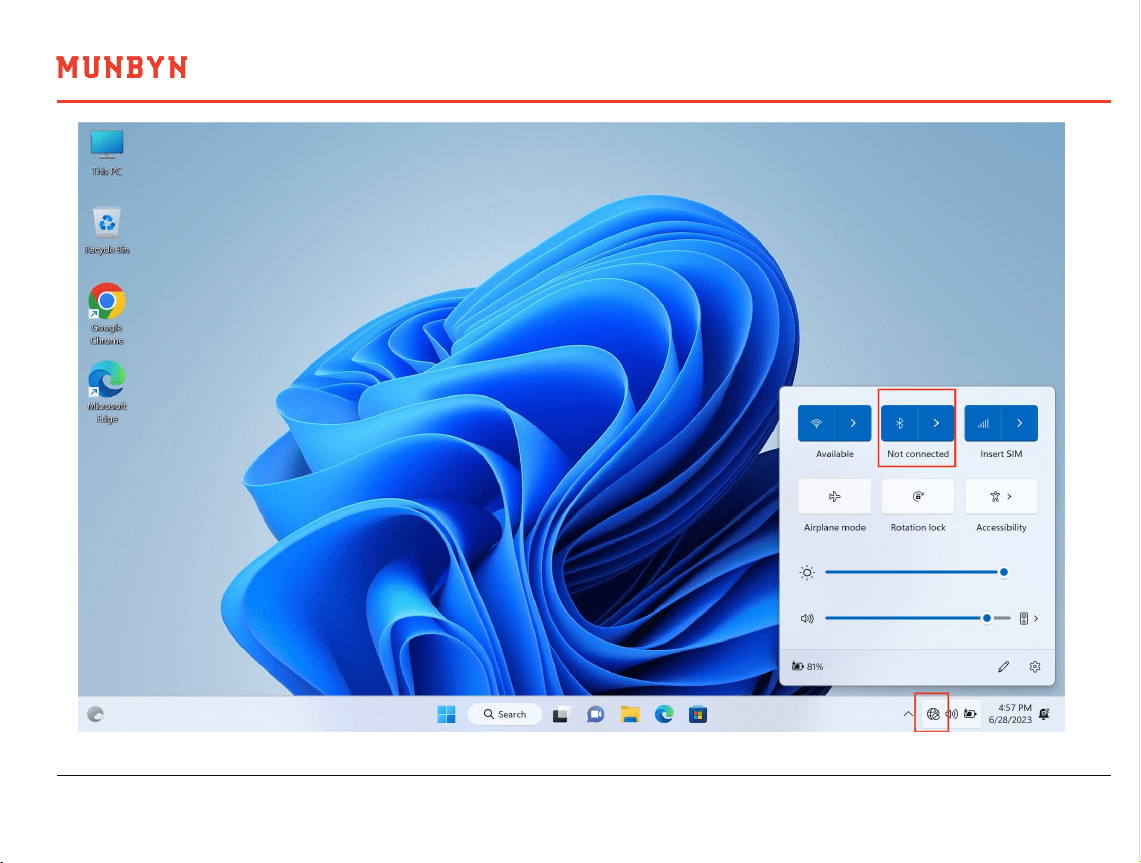Open the notification bell icon
The height and width of the screenshot is (863, 1141).
(x=1044, y=714)
